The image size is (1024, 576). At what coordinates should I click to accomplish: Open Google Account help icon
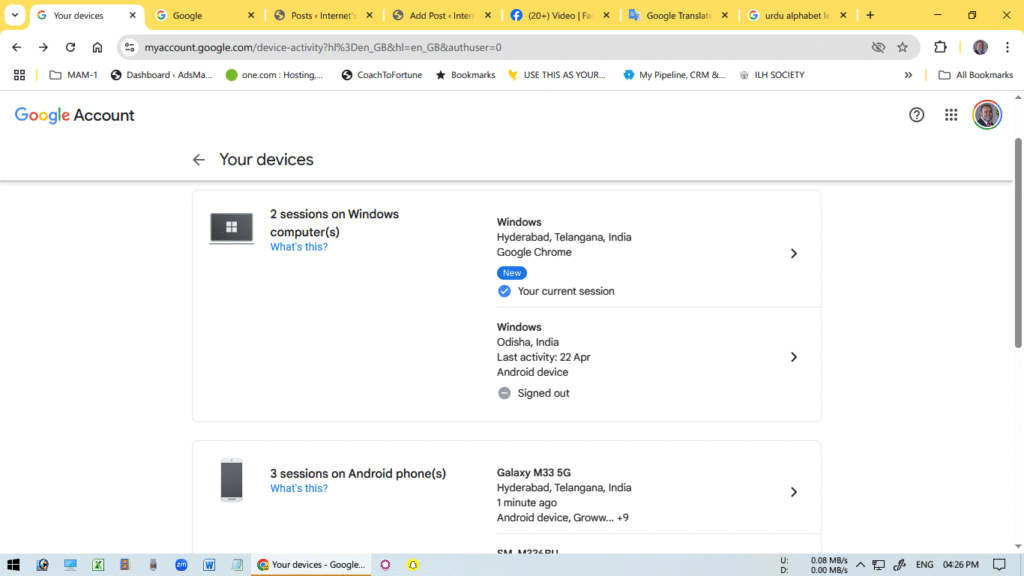(x=916, y=115)
